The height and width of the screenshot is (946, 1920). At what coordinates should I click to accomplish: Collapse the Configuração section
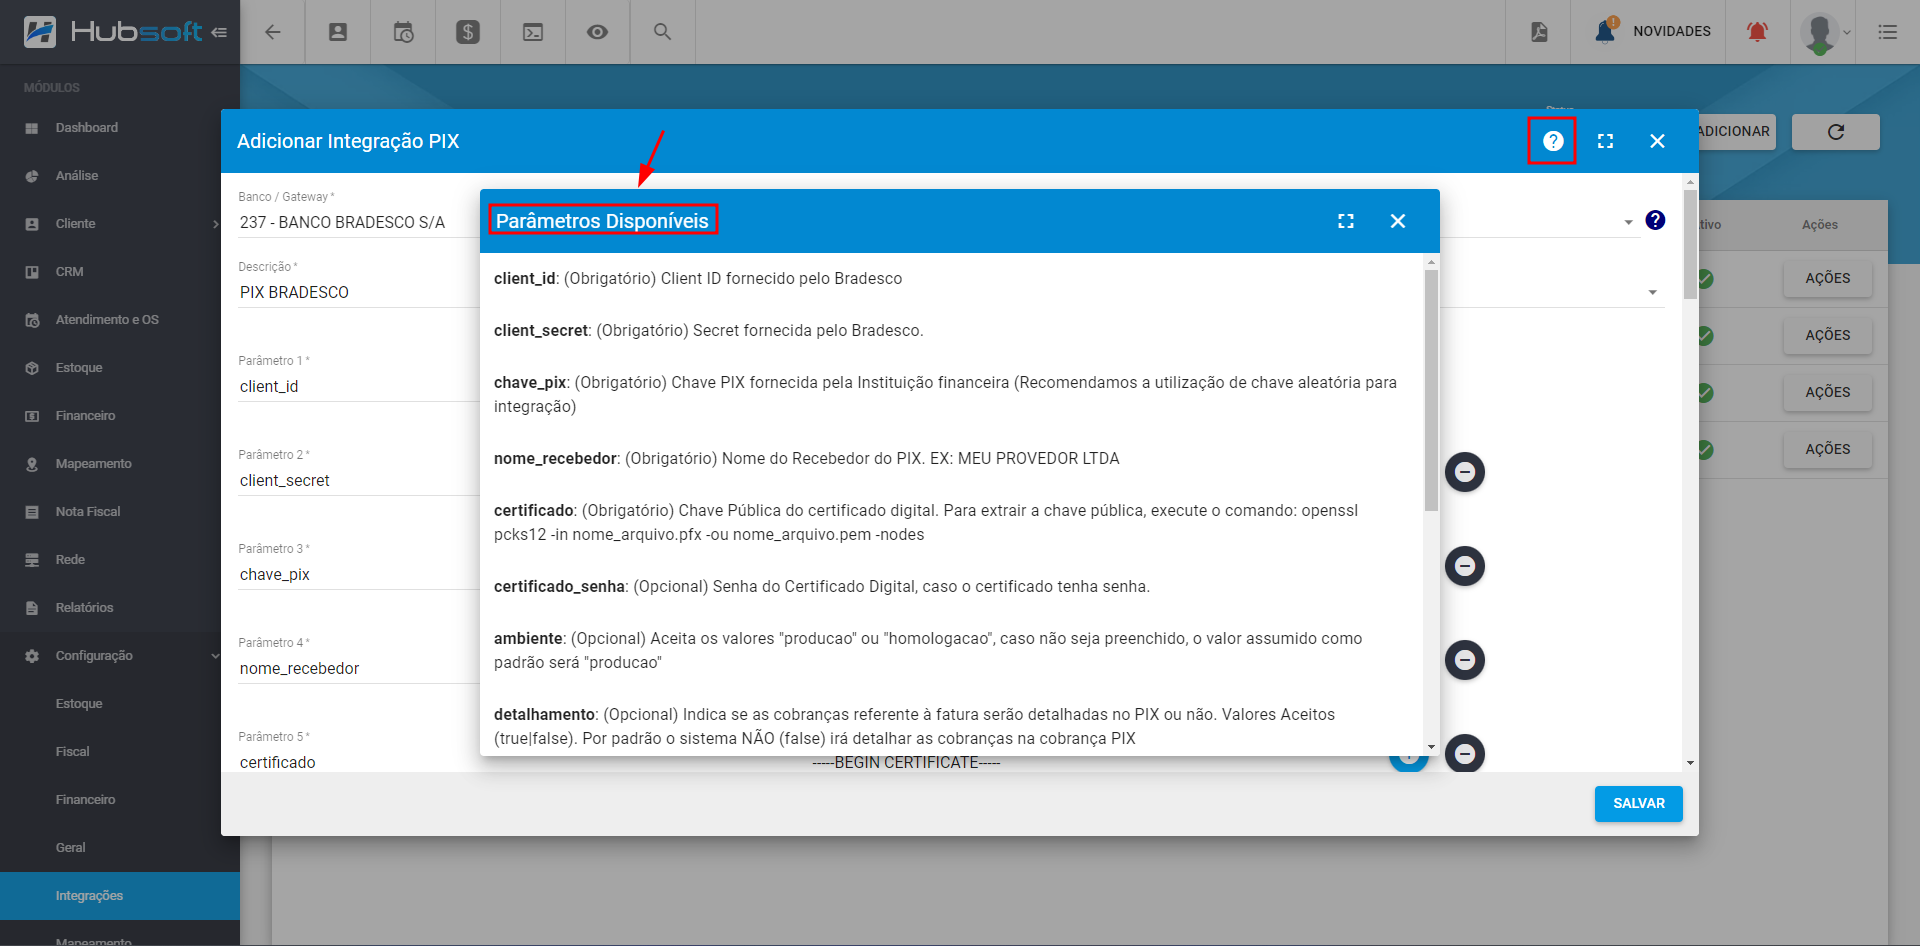(x=120, y=656)
